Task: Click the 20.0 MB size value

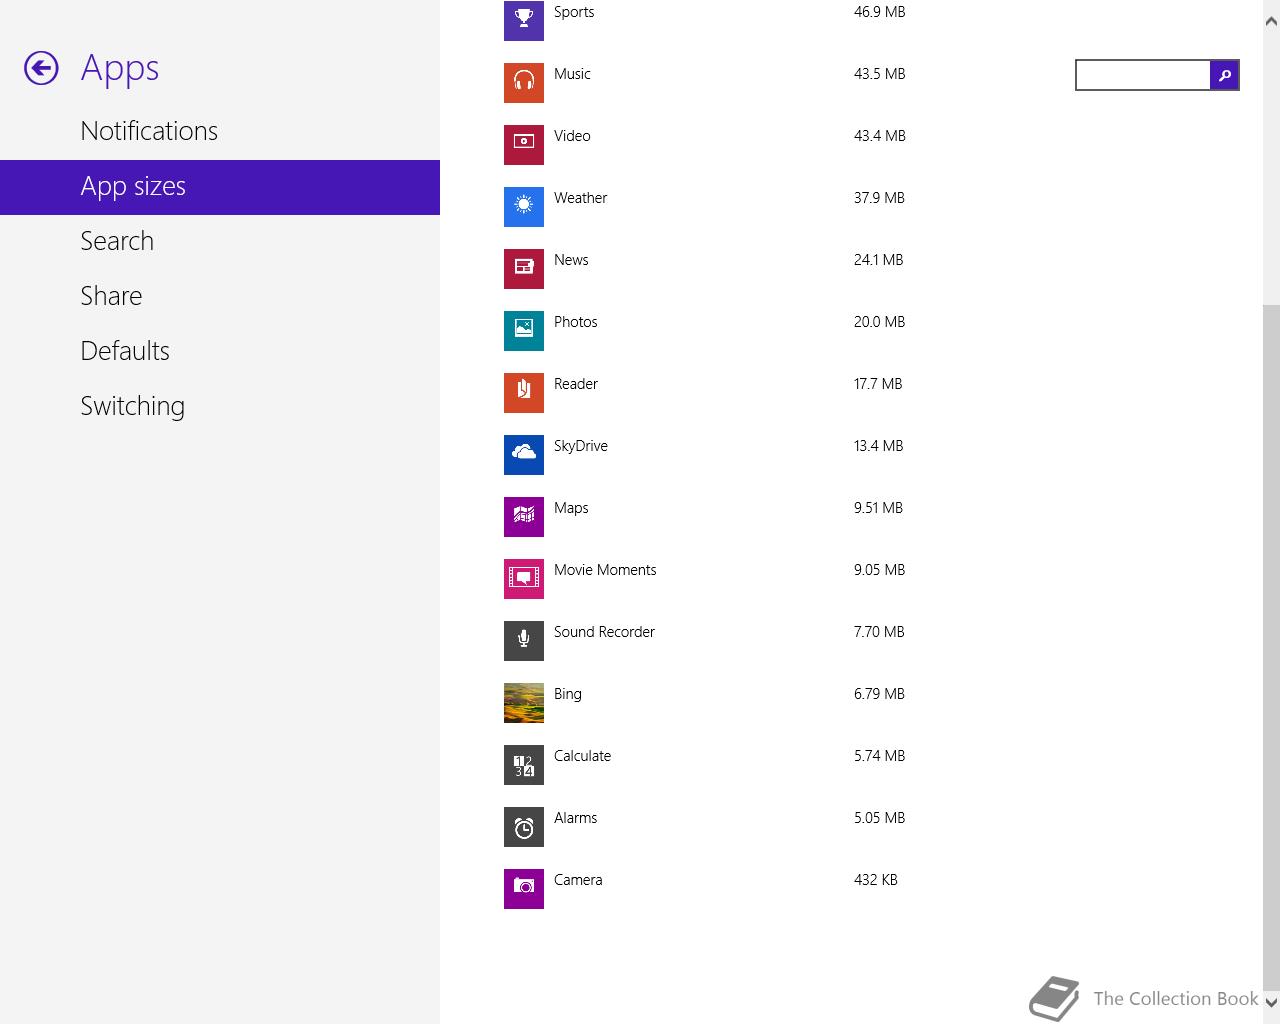Action: (x=879, y=322)
